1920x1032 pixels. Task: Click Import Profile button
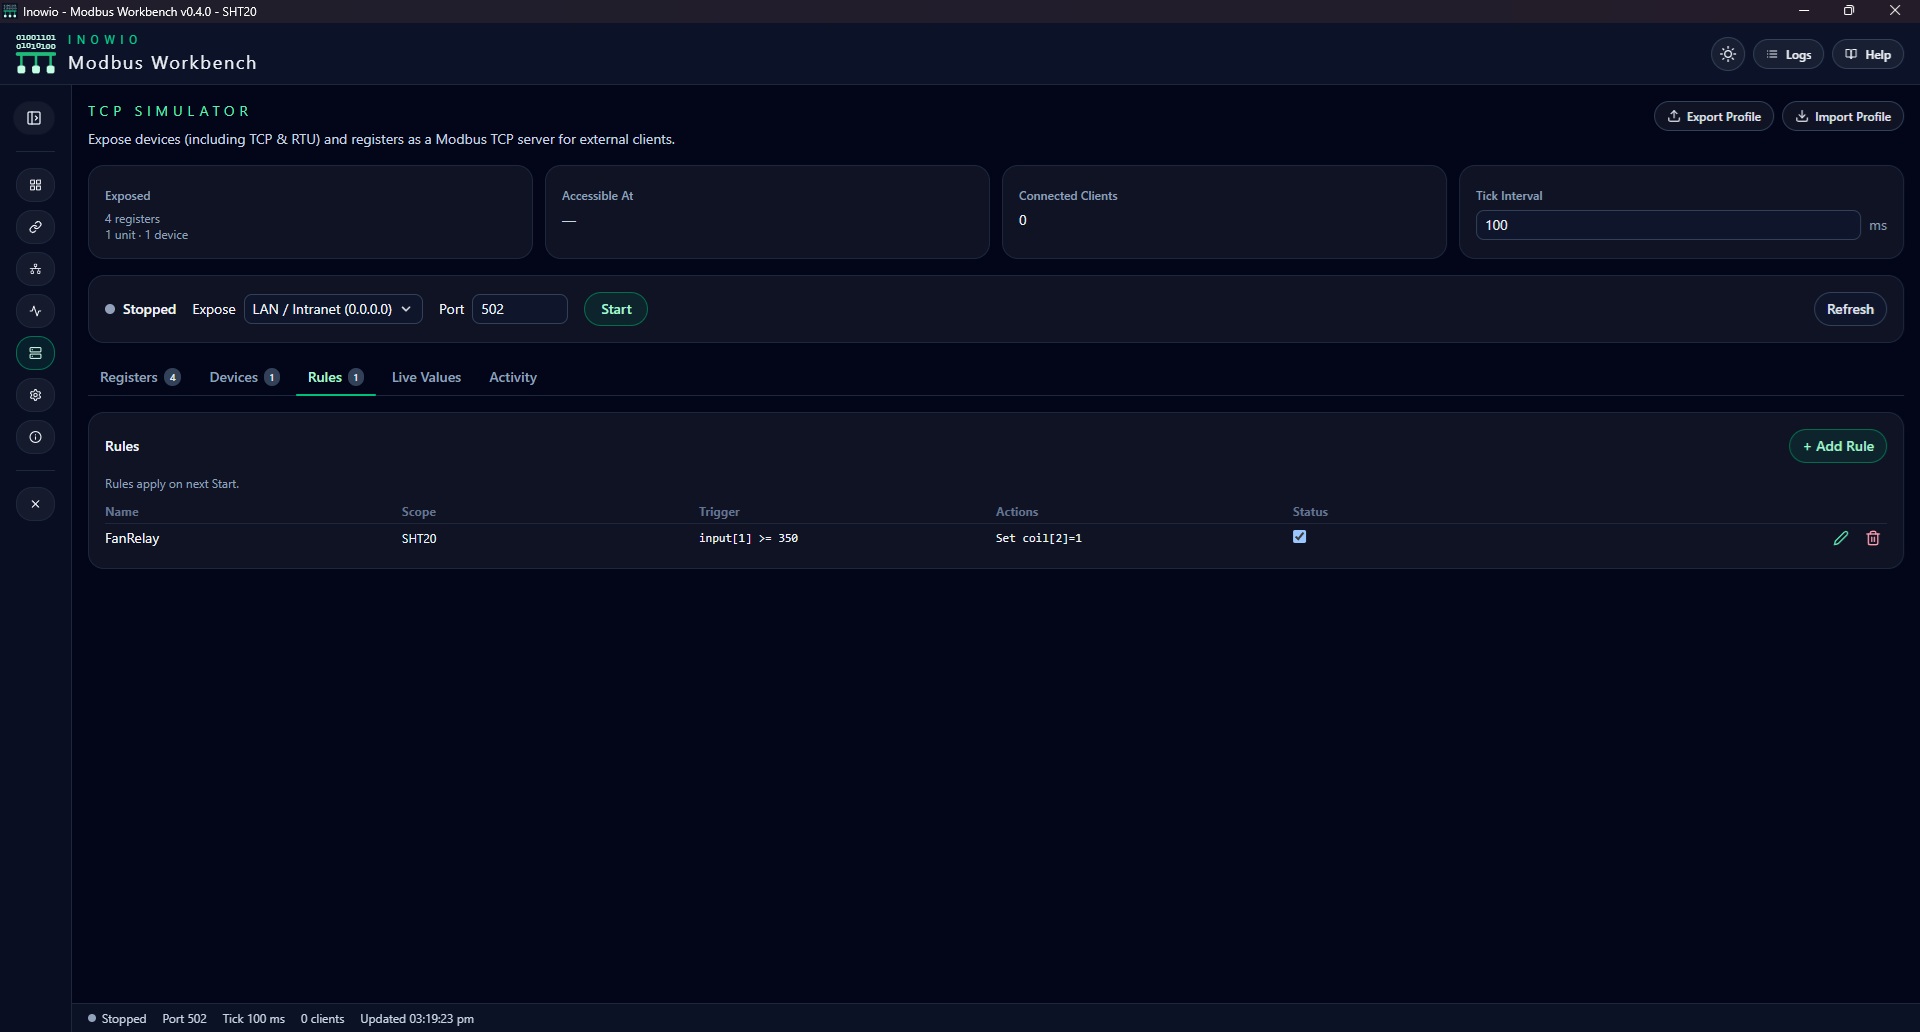[x=1843, y=117]
